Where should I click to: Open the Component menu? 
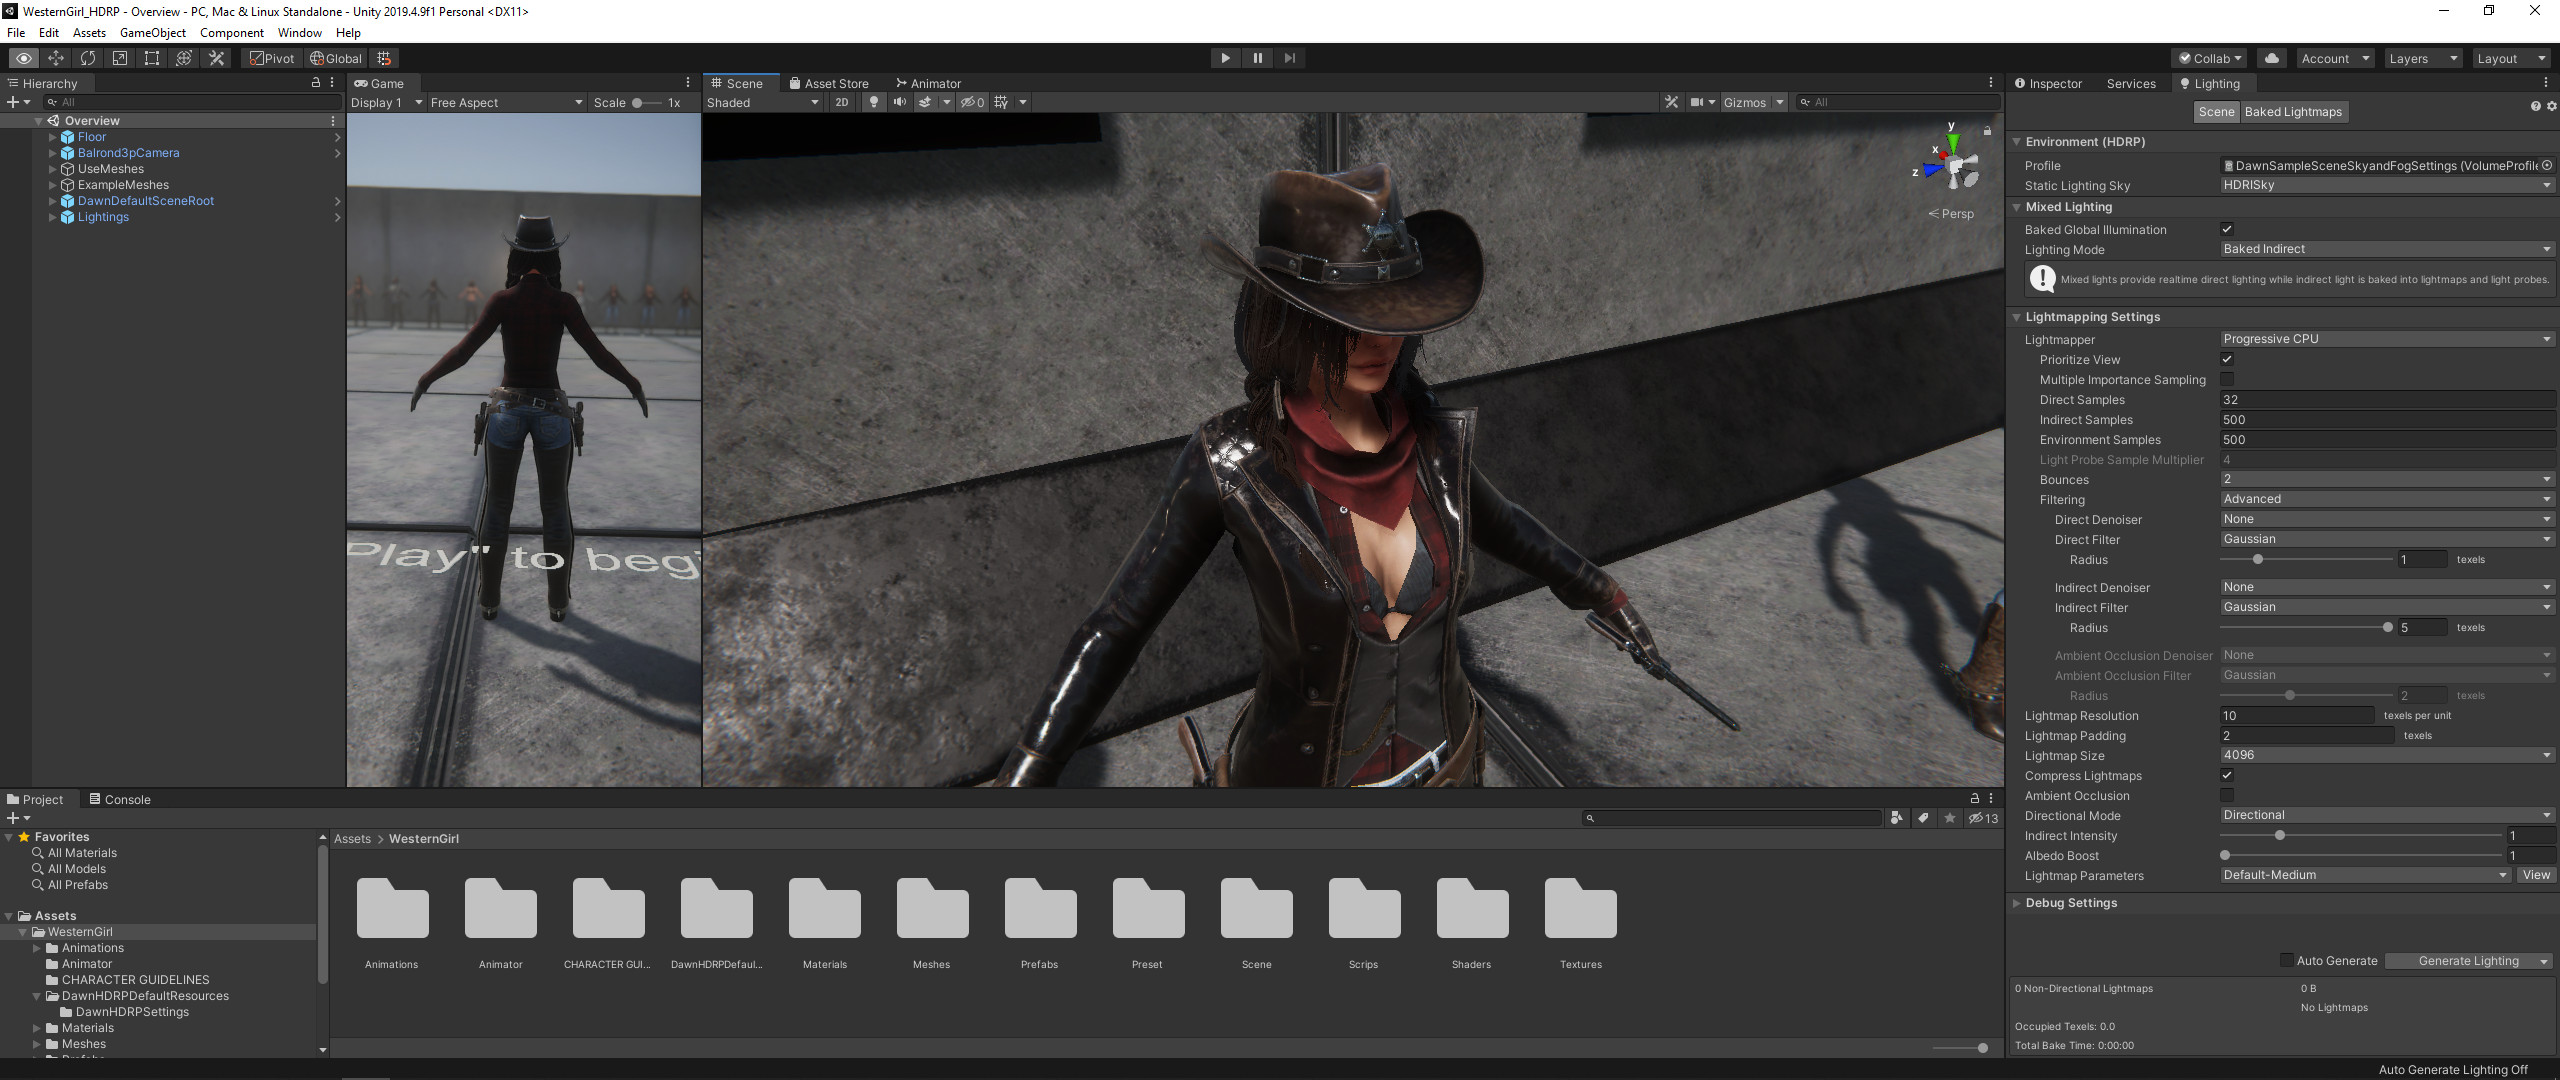tap(232, 33)
